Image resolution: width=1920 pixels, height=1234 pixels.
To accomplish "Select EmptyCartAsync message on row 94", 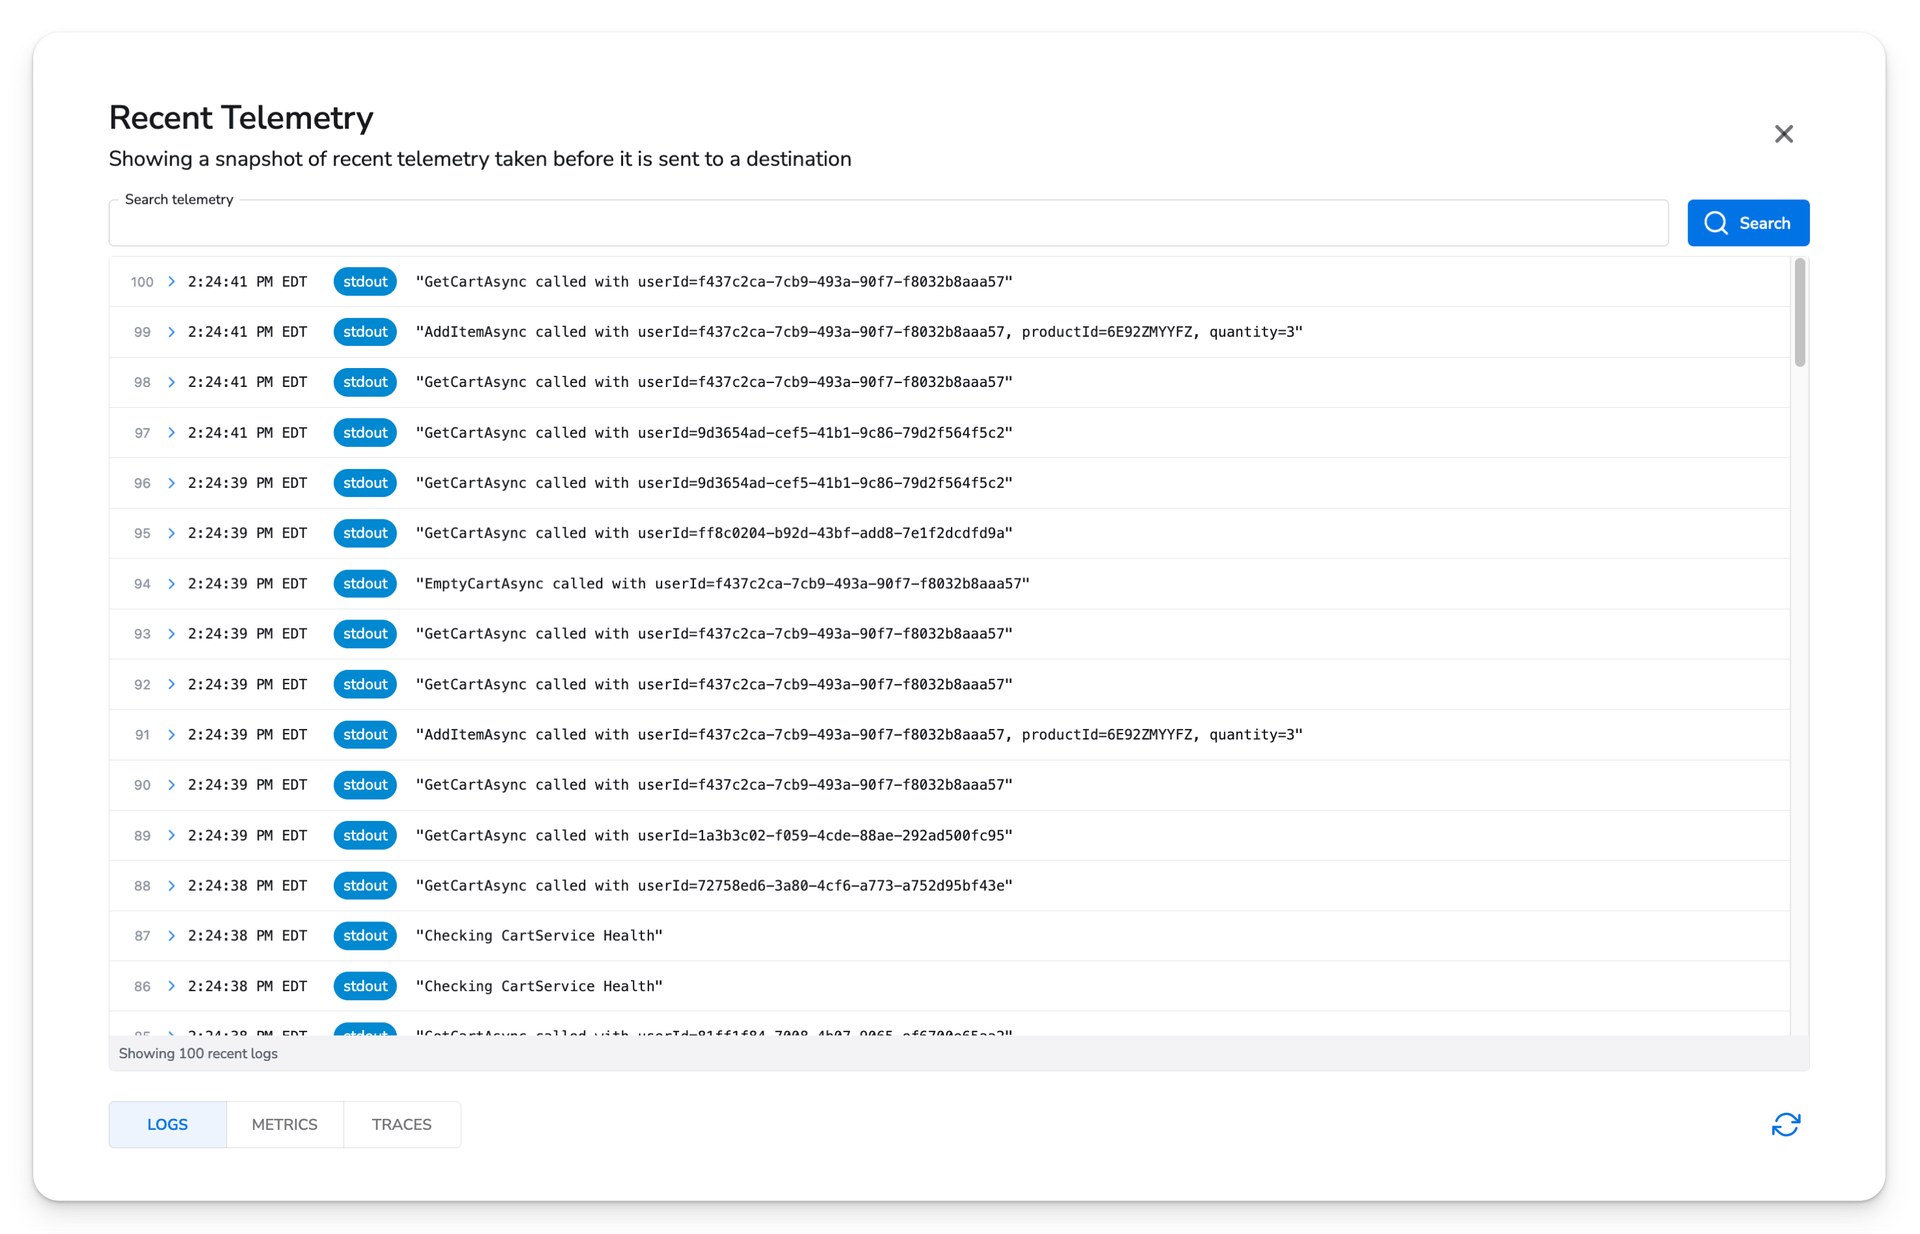I will tap(722, 584).
